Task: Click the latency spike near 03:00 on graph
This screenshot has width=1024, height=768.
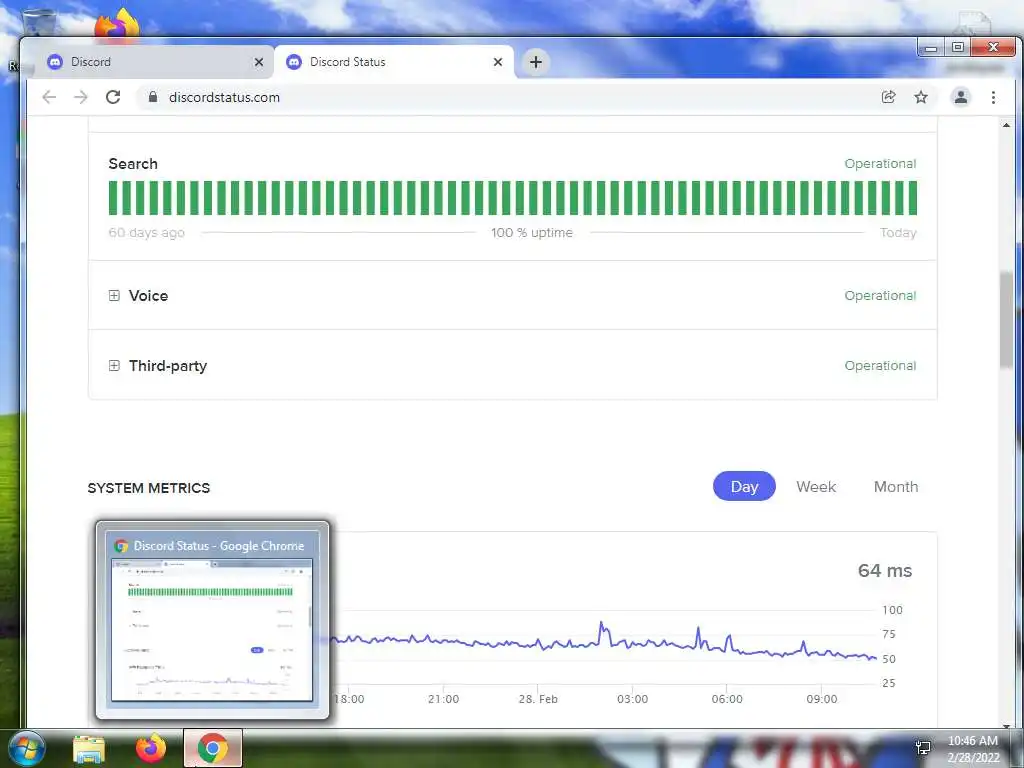Action: tap(601, 626)
